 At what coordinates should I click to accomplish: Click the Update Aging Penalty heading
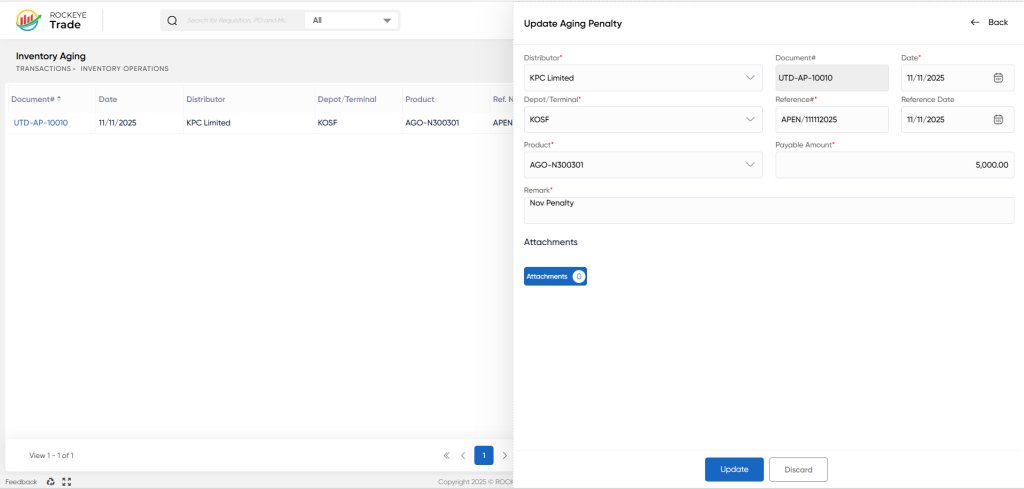[x=573, y=24]
